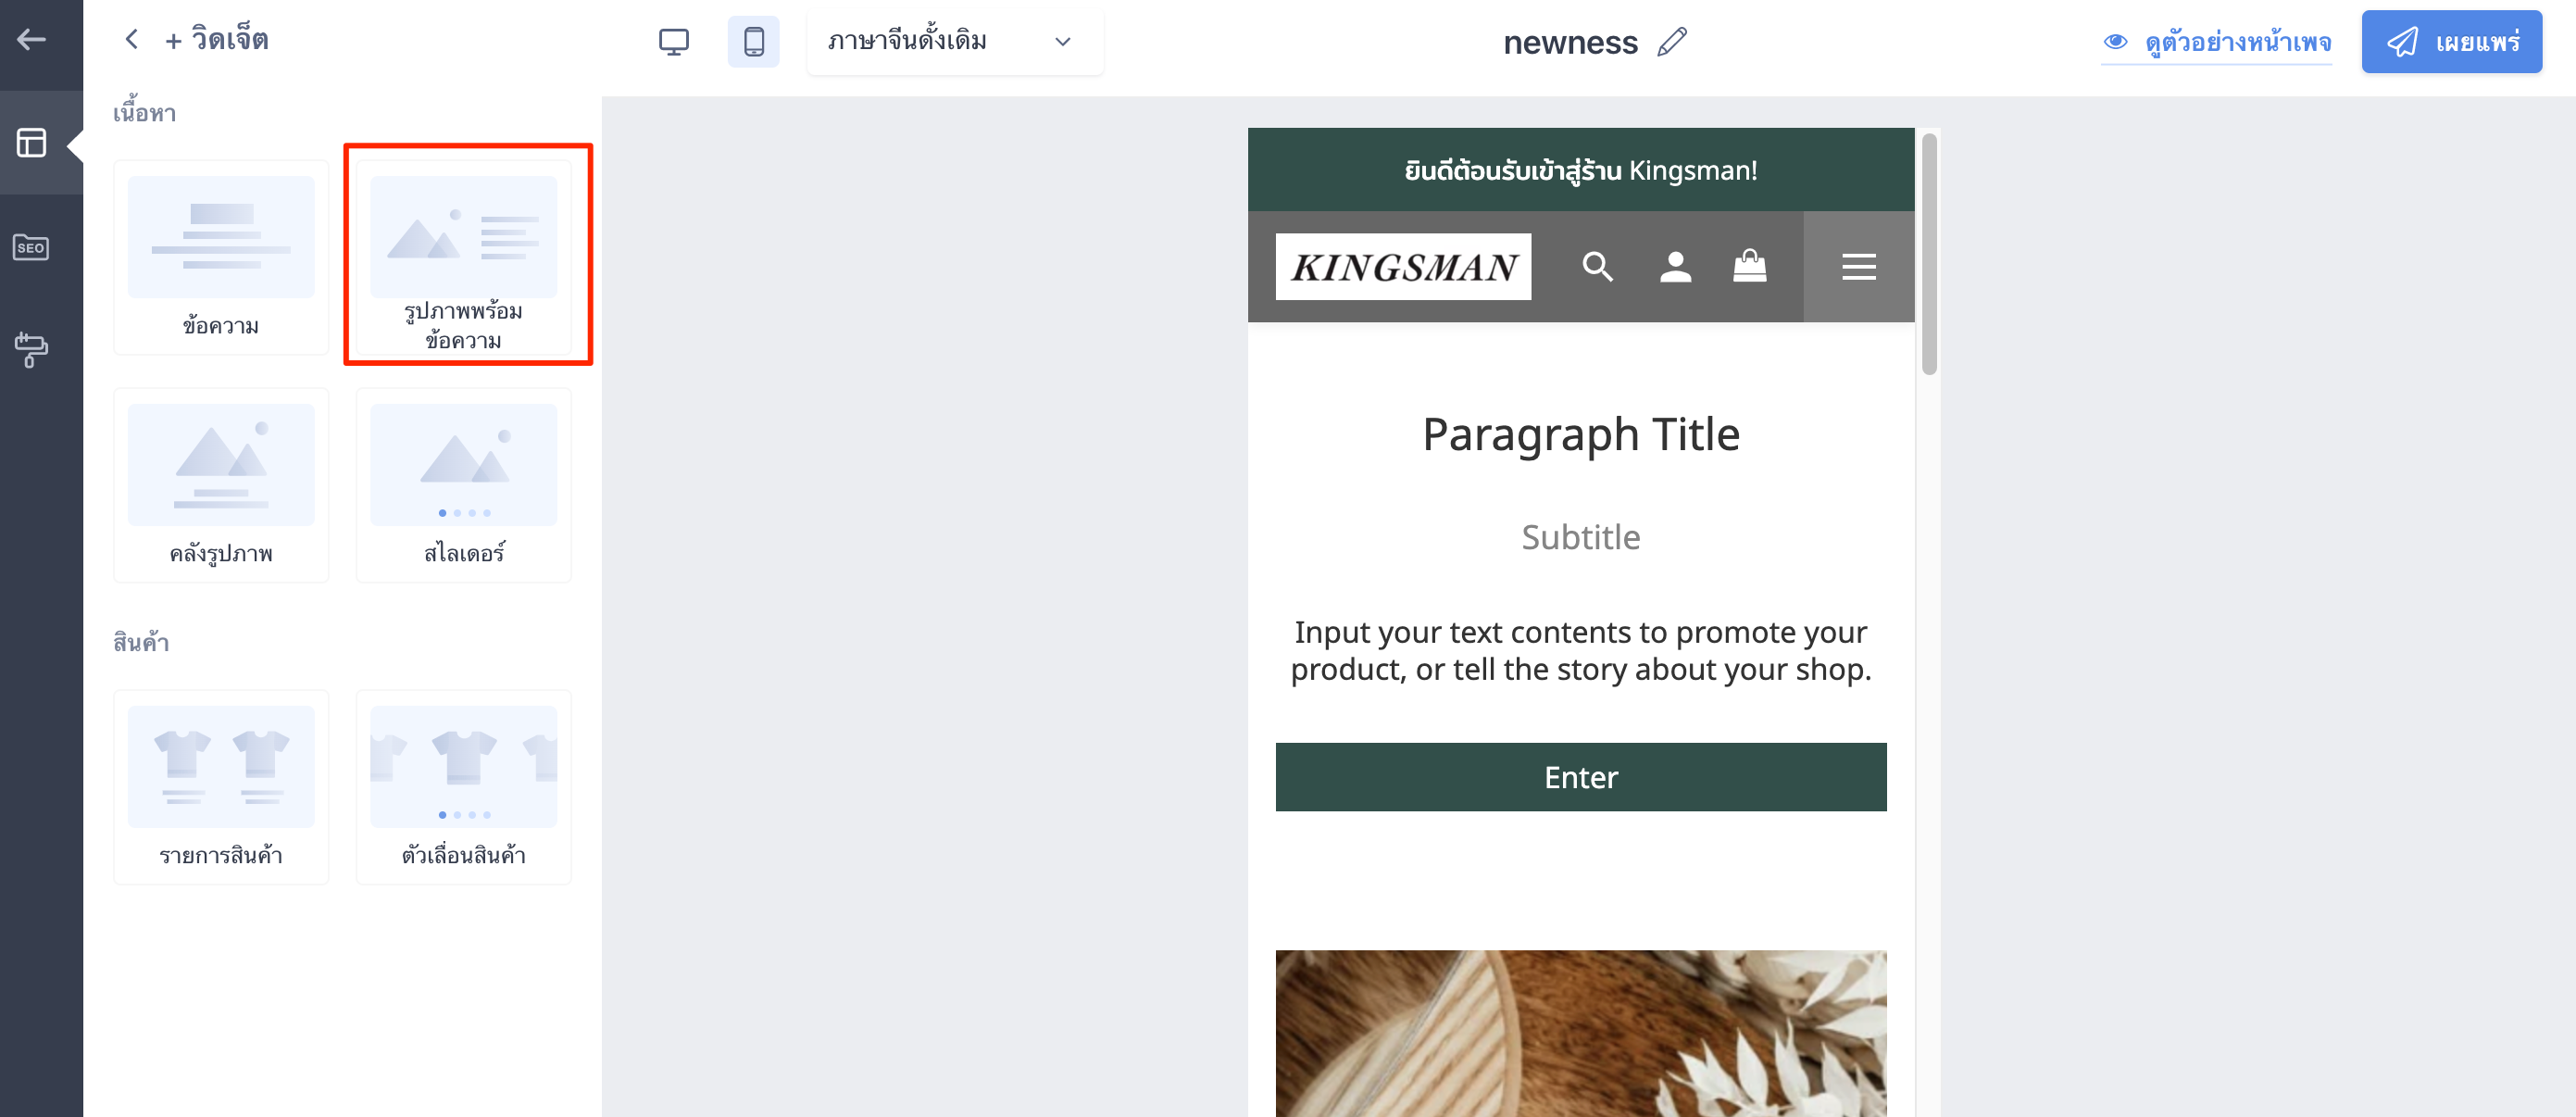2576x1117 pixels.
Task: Click the search magnifier icon in preview
Action: click(1597, 267)
